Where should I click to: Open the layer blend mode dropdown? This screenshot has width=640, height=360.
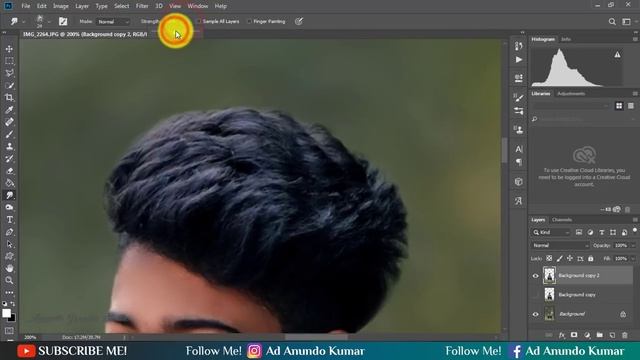(x=560, y=245)
